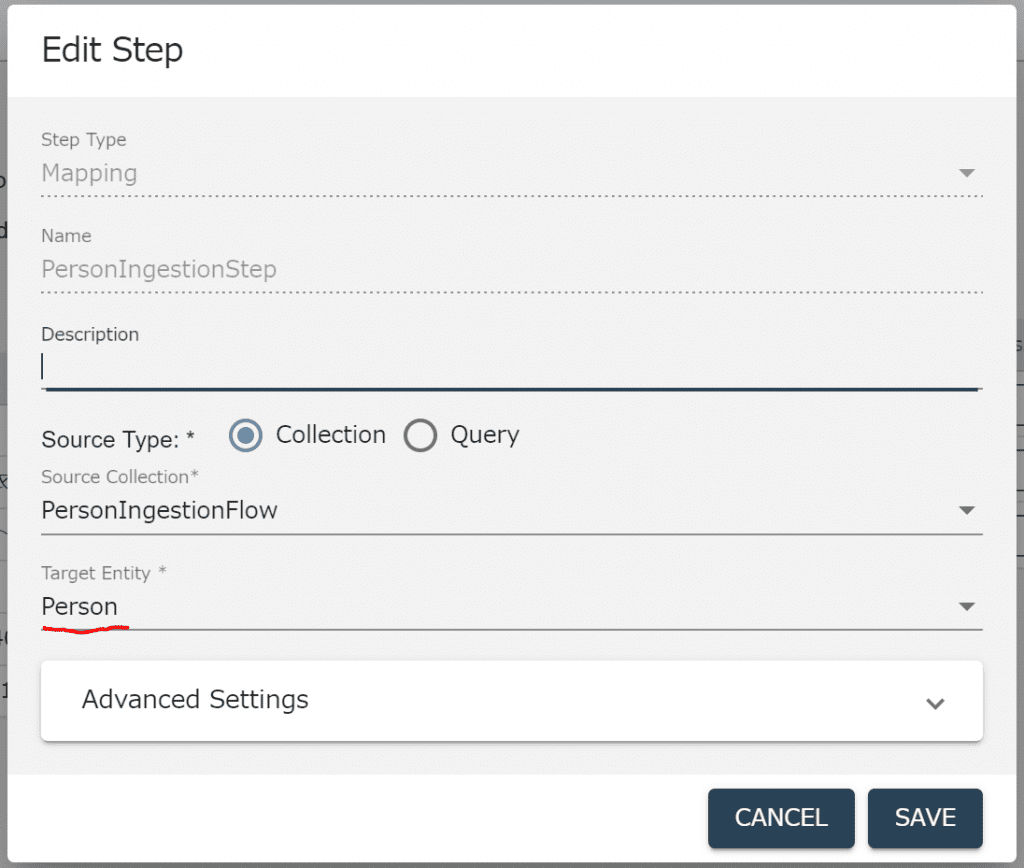Screen dimensions: 1024x868
Task: Open the Target Entity dropdown arrow
Action: [x=966, y=607]
